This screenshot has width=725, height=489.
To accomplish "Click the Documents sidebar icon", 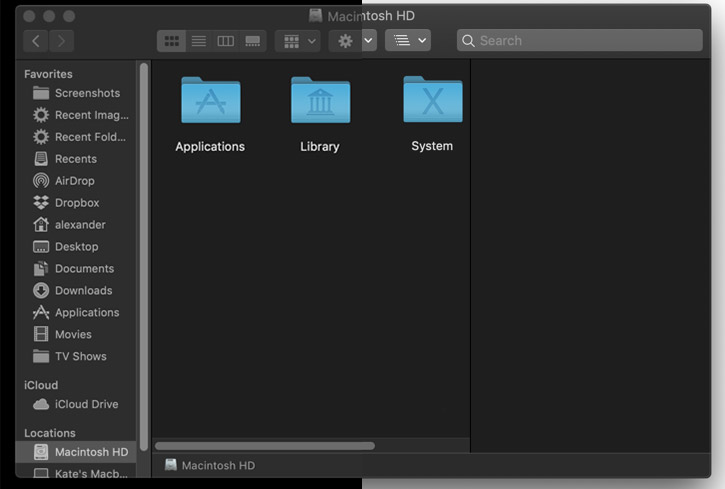I will point(41,269).
